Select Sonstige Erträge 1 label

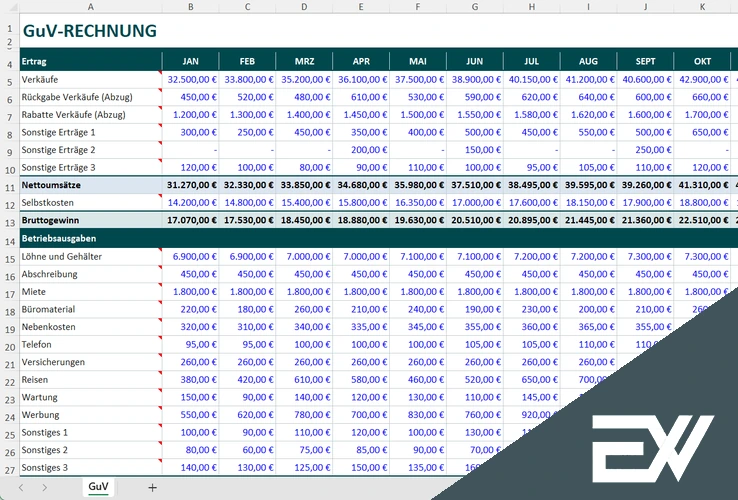tap(91, 132)
